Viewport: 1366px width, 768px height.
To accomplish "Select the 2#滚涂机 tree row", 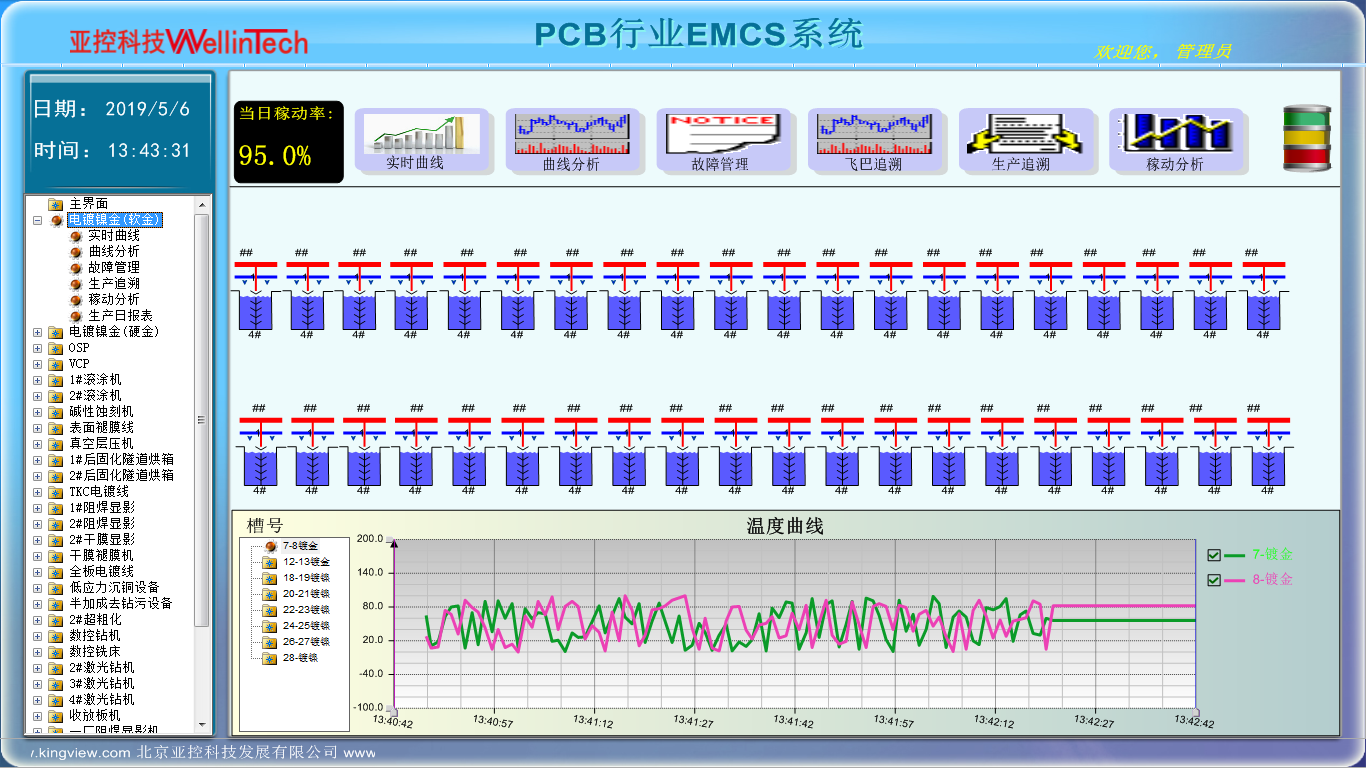I will [x=95, y=396].
